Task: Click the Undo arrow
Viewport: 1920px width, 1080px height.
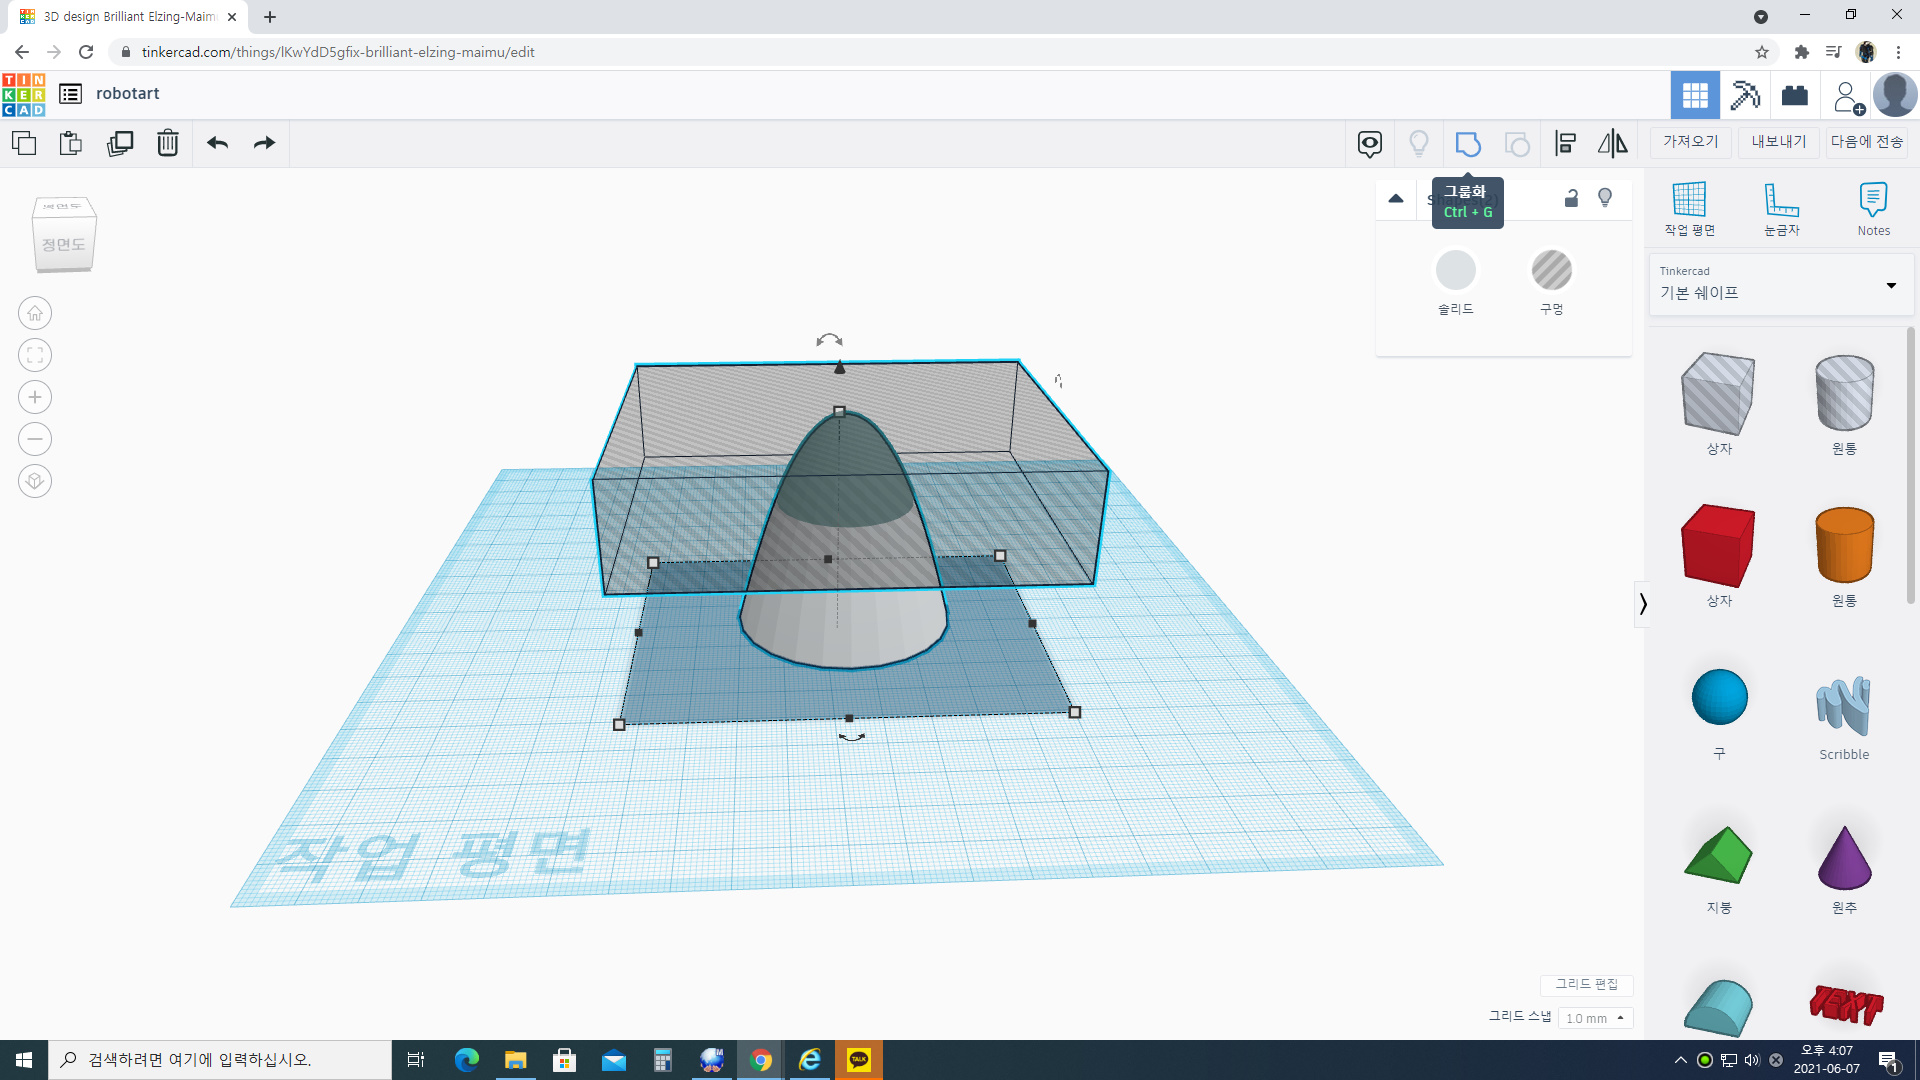Action: (217, 144)
